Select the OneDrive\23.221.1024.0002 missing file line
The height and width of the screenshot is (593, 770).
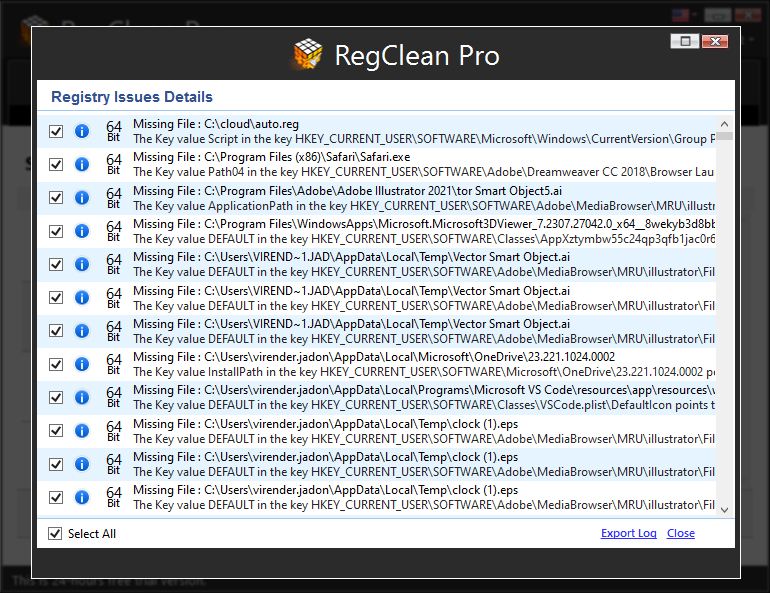374,356
